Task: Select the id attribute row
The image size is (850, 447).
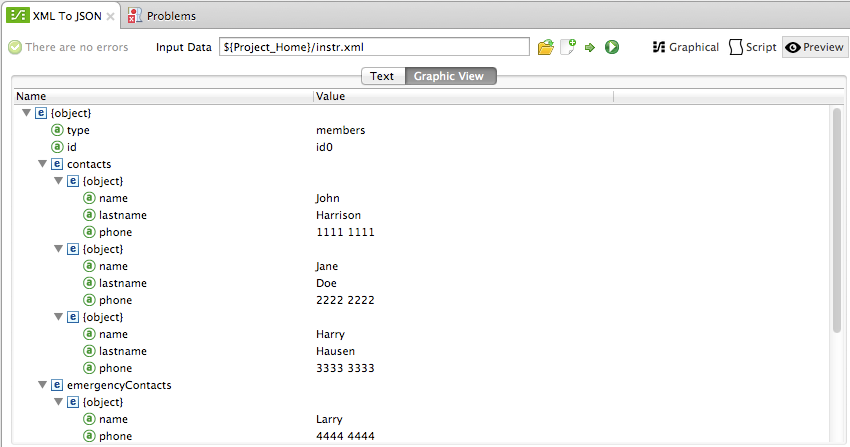Action: coord(423,147)
